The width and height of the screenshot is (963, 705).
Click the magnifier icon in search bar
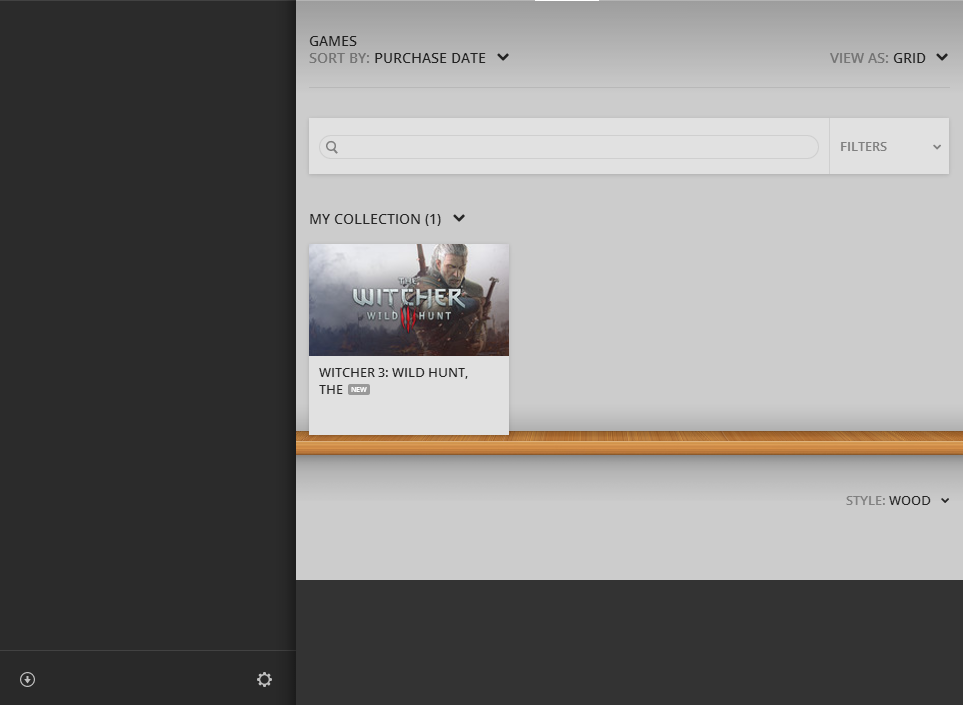tap(332, 147)
